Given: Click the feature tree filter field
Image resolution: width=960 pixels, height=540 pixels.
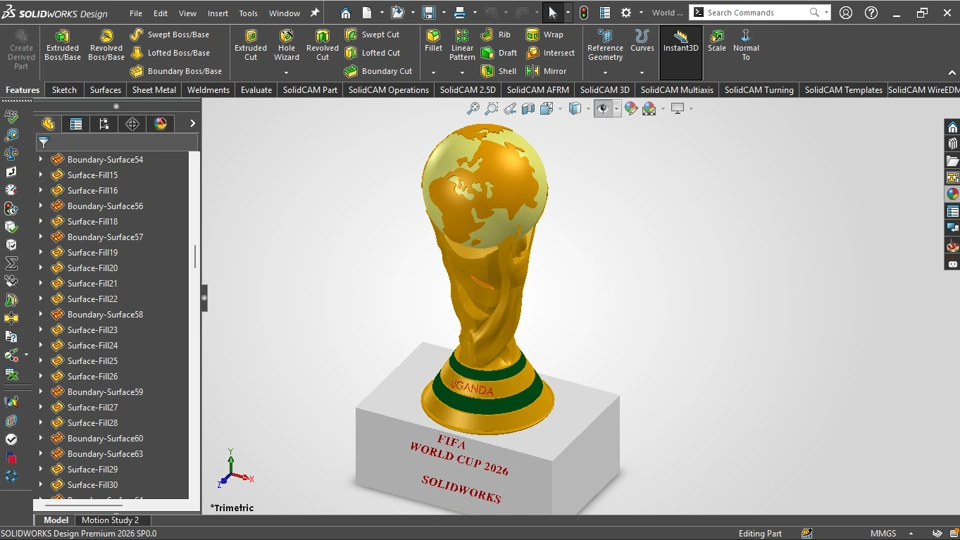Looking at the screenshot, I should coord(116,142).
